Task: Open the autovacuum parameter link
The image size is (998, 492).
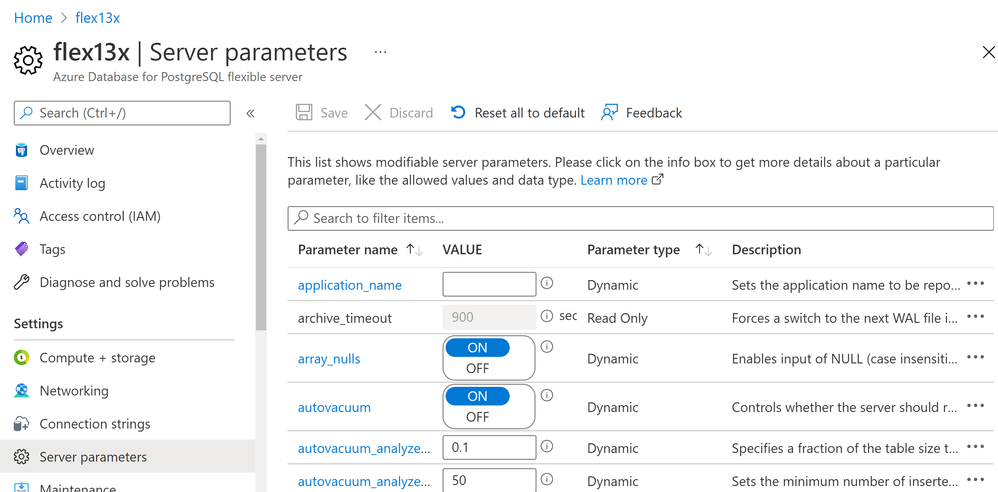Action: tap(334, 407)
